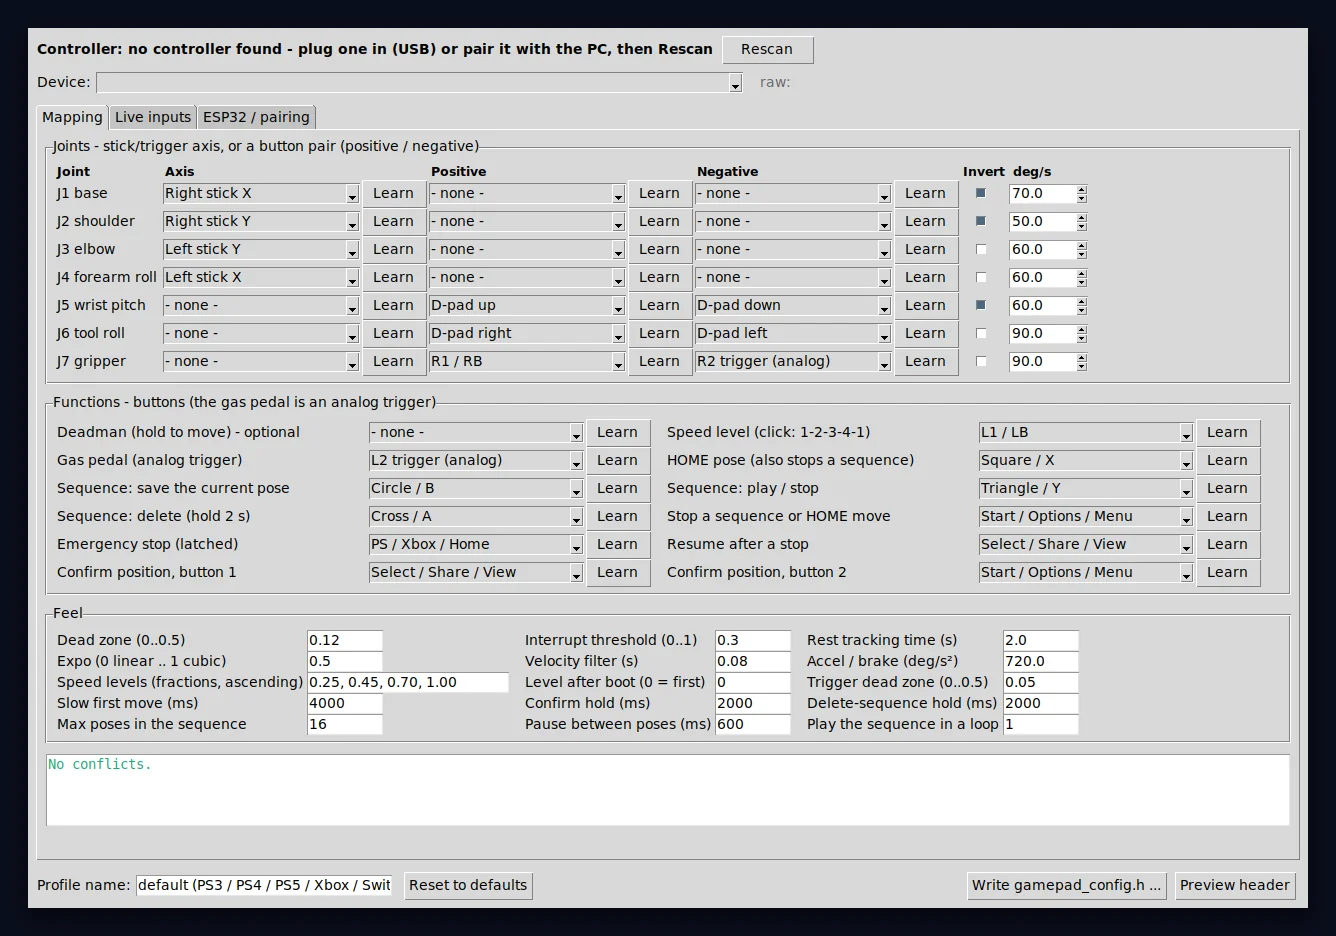Toggle the Invert checkbox for J5 wrist pitch
The width and height of the screenshot is (1336, 936).
tap(981, 305)
